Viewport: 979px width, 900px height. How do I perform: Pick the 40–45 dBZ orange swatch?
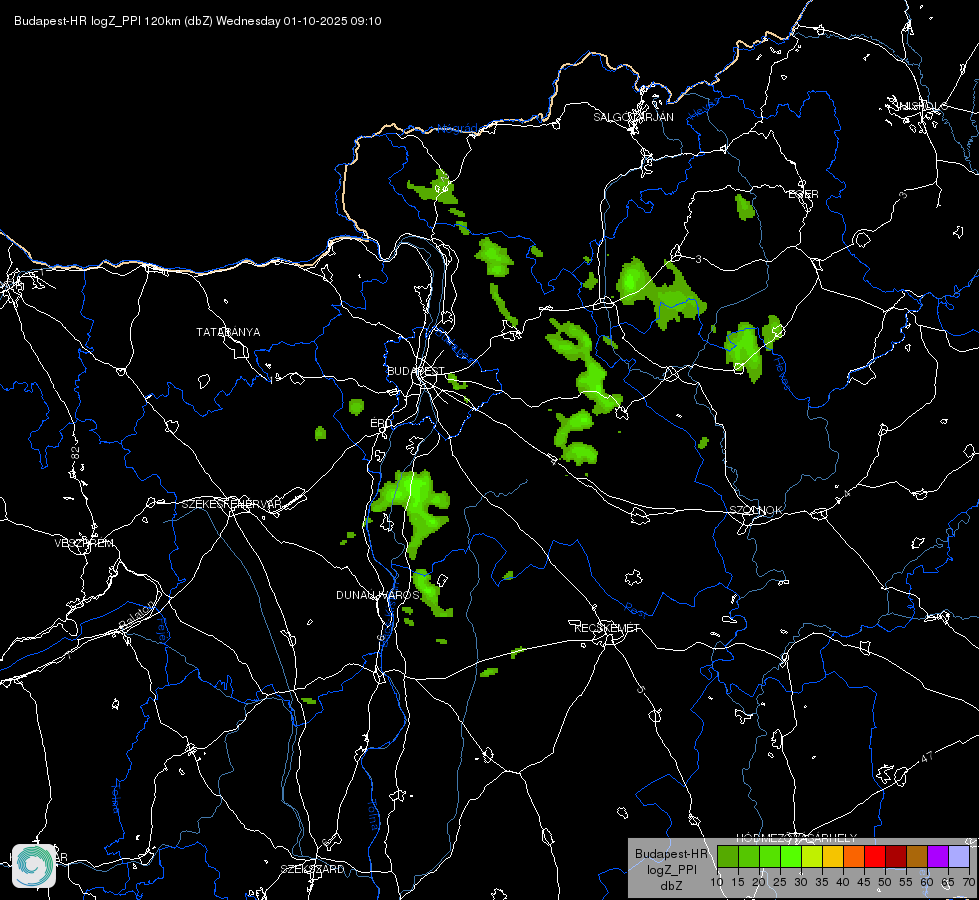[x=854, y=856]
